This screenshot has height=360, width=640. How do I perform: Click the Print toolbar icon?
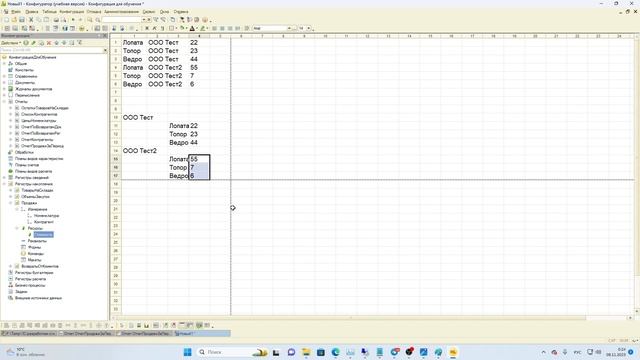[56, 20]
